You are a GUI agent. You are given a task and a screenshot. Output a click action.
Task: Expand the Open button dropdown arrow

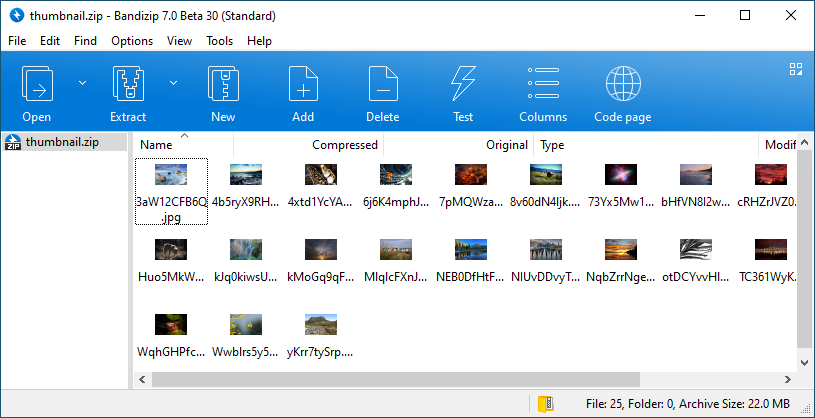[x=82, y=82]
